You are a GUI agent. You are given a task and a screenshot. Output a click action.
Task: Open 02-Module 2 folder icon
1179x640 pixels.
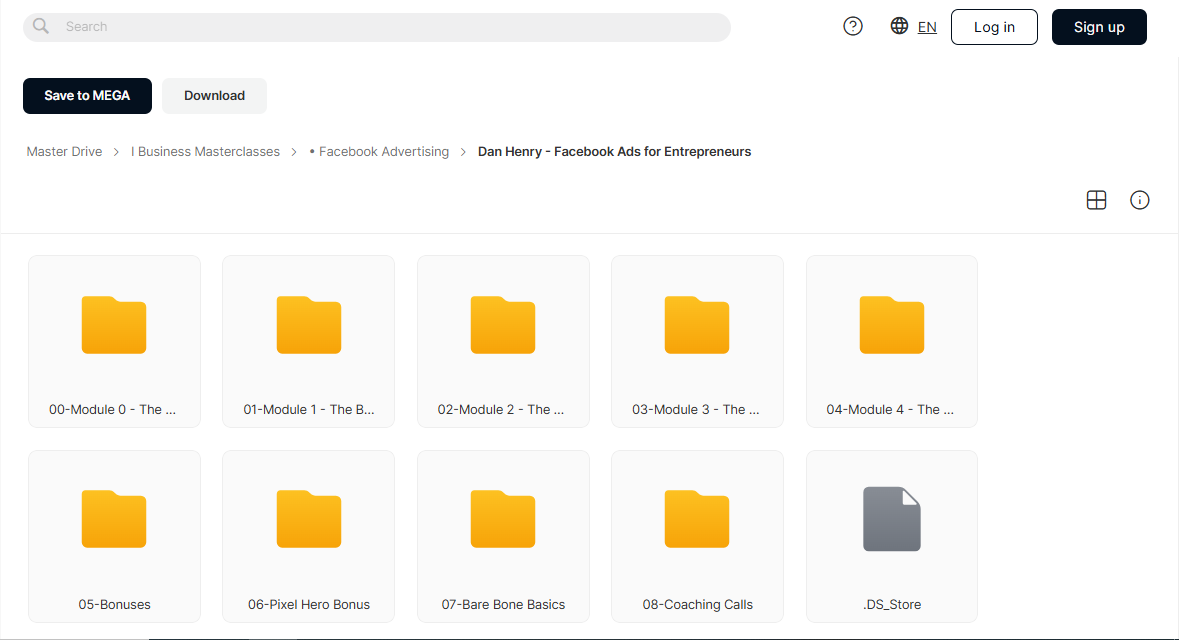coord(503,325)
